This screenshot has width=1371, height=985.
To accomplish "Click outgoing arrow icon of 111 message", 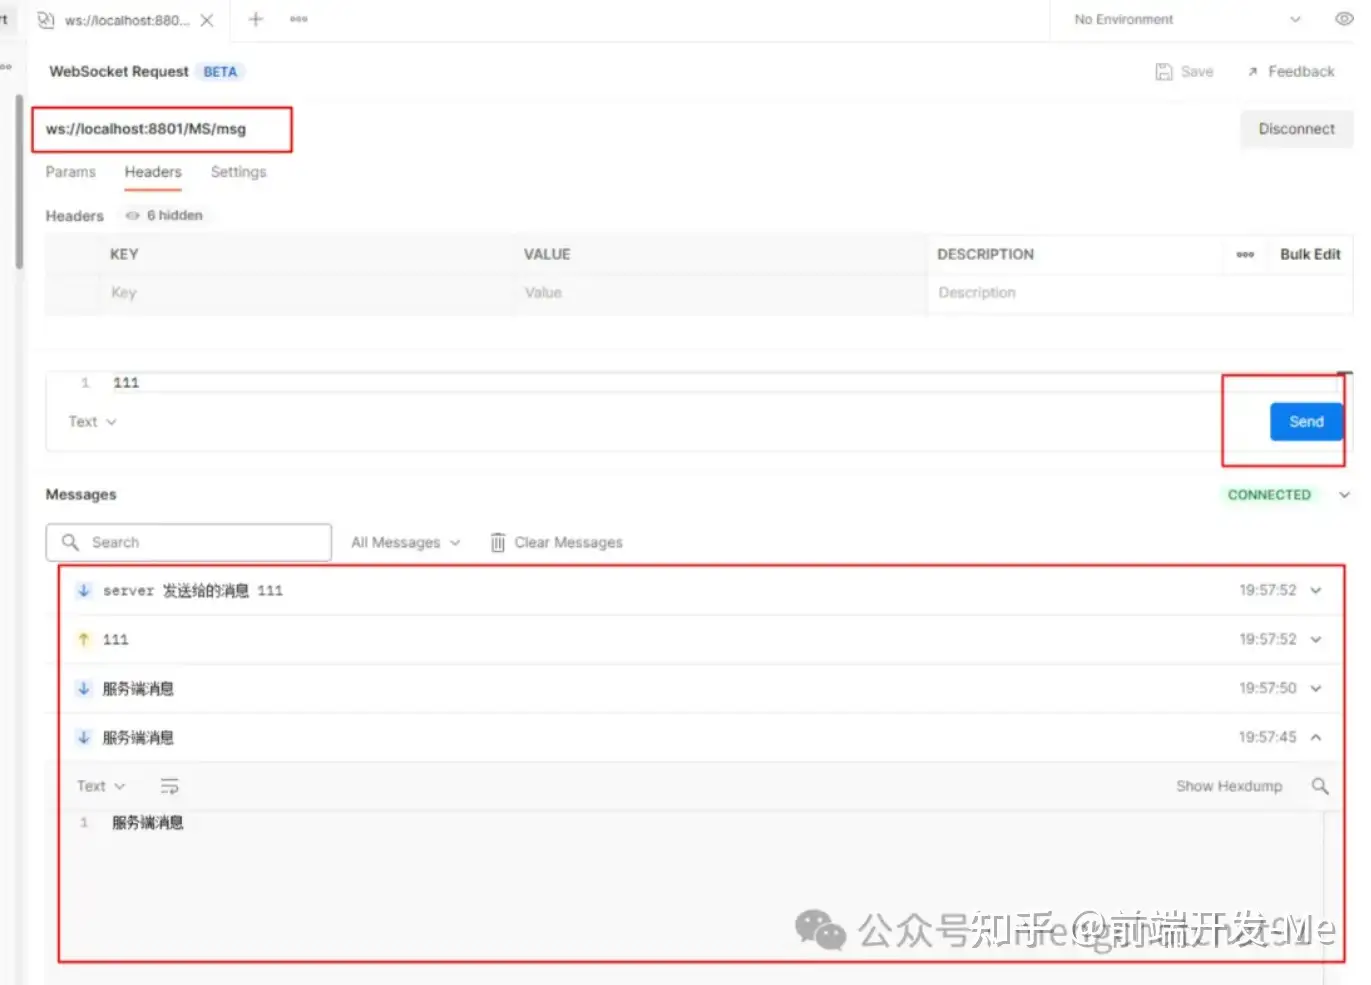I will point(84,640).
